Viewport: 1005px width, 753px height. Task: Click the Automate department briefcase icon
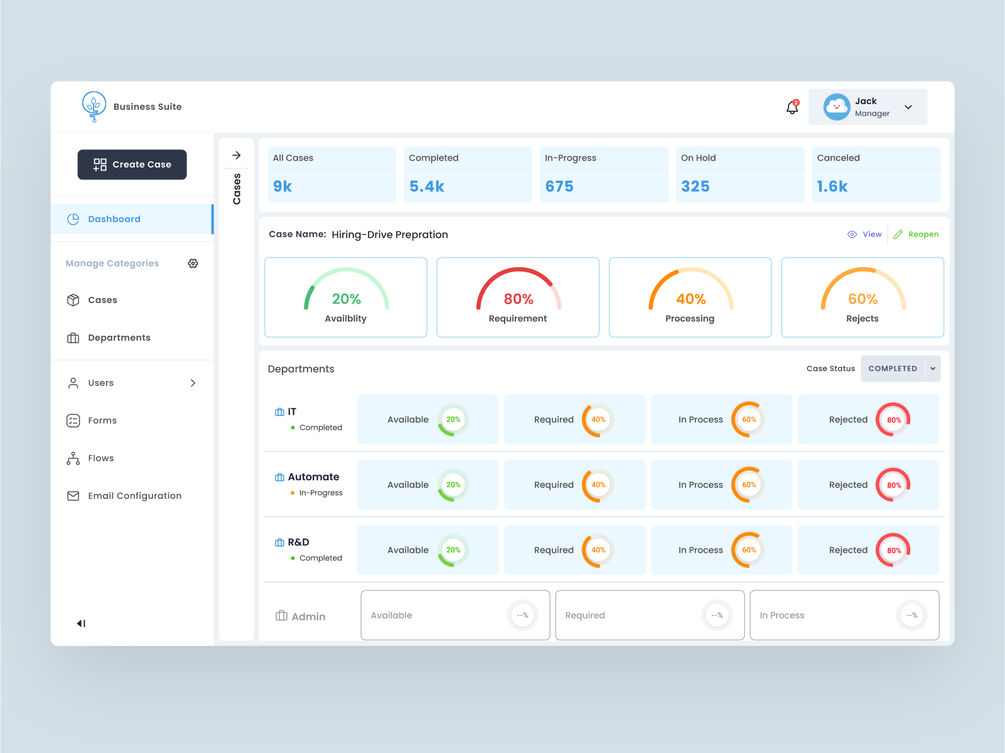click(x=279, y=477)
